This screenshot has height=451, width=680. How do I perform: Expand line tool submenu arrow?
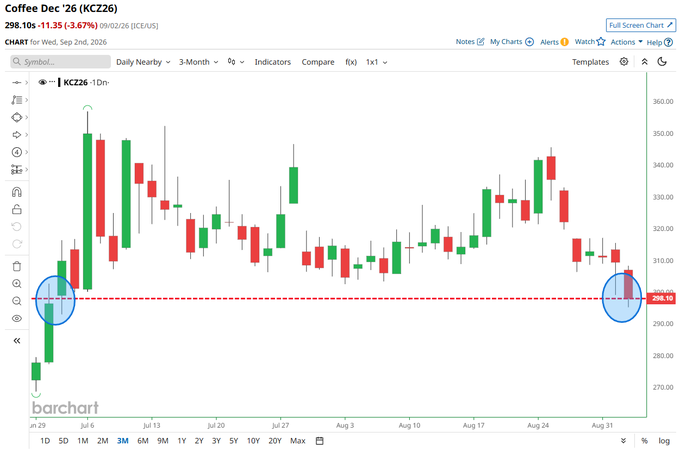(x=26, y=82)
